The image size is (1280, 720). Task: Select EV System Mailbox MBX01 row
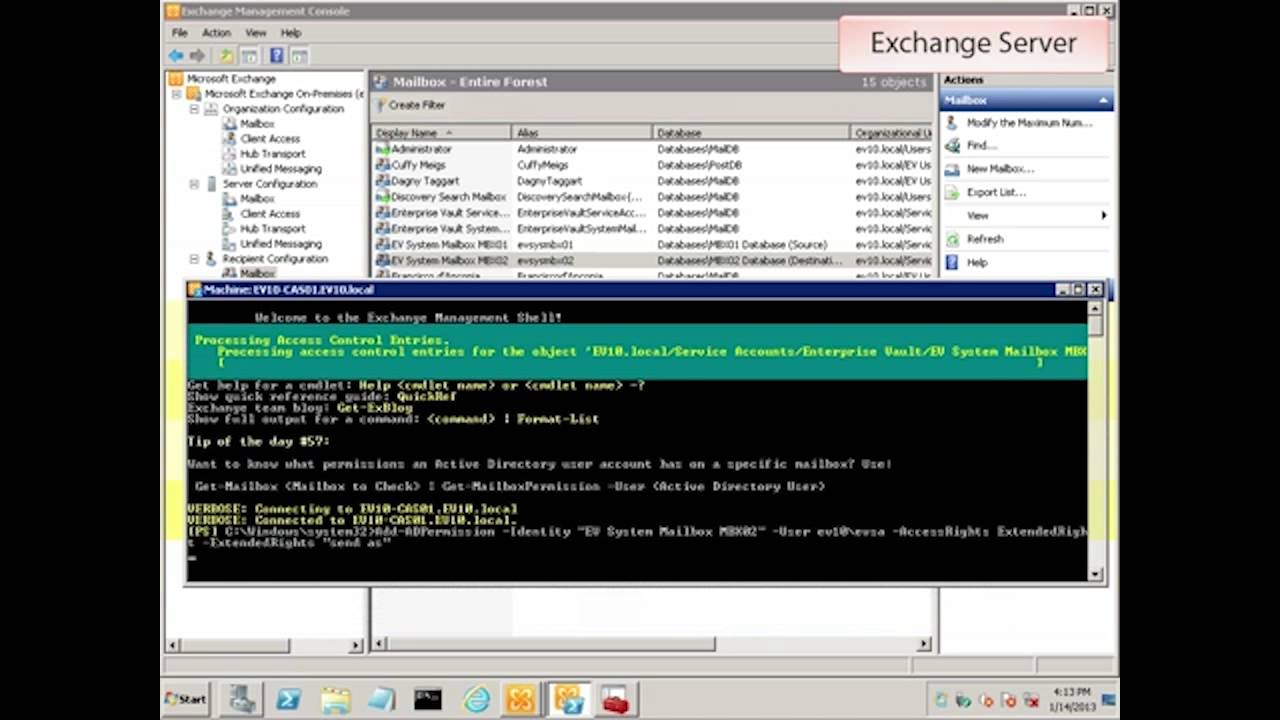652,245
